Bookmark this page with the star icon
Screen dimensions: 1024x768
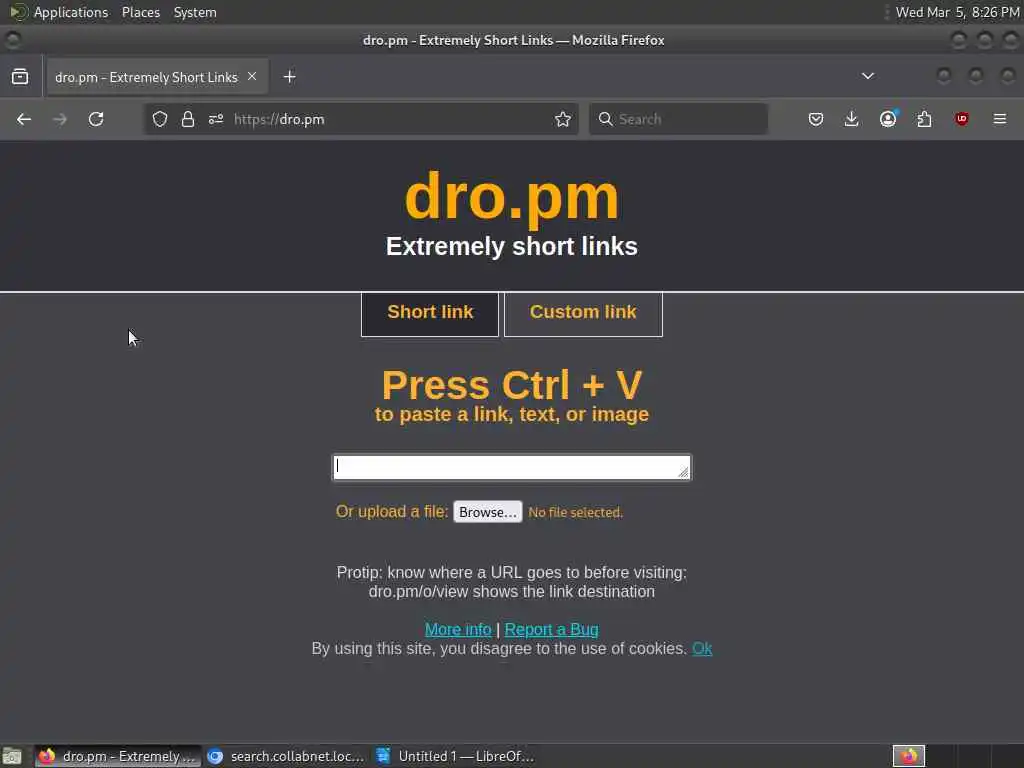coord(562,119)
